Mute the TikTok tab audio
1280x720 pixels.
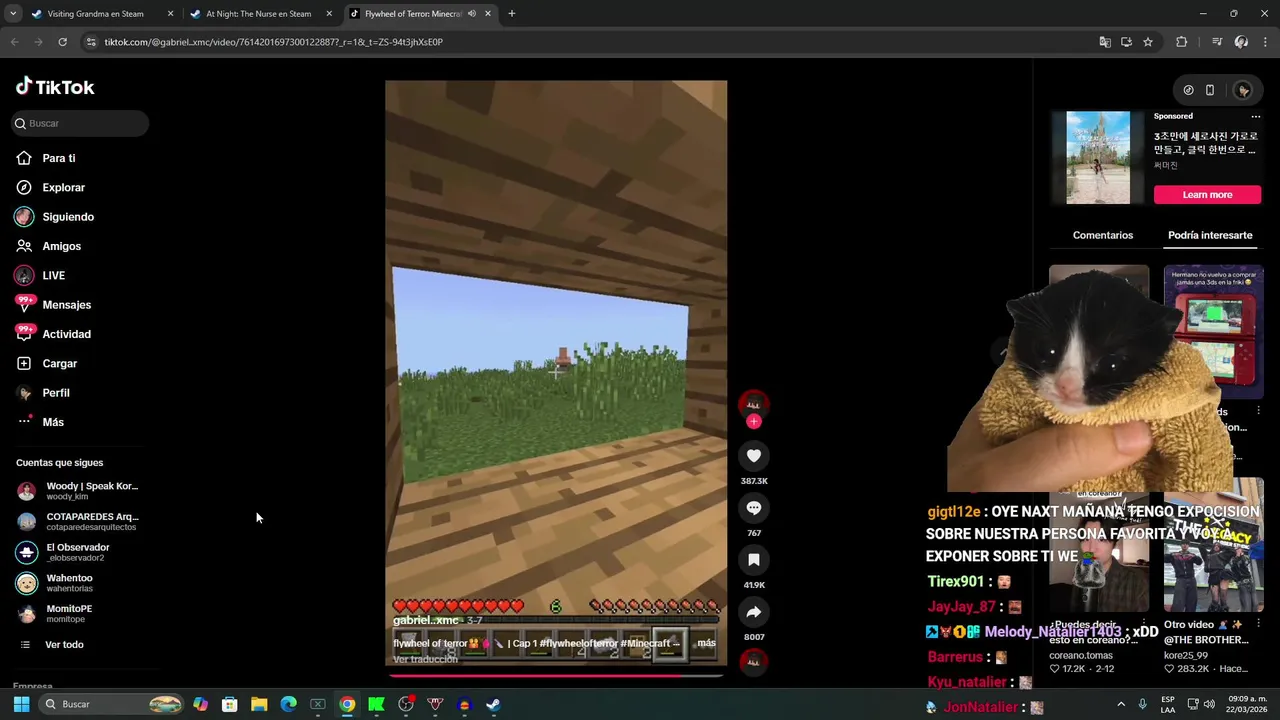(x=472, y=14)
